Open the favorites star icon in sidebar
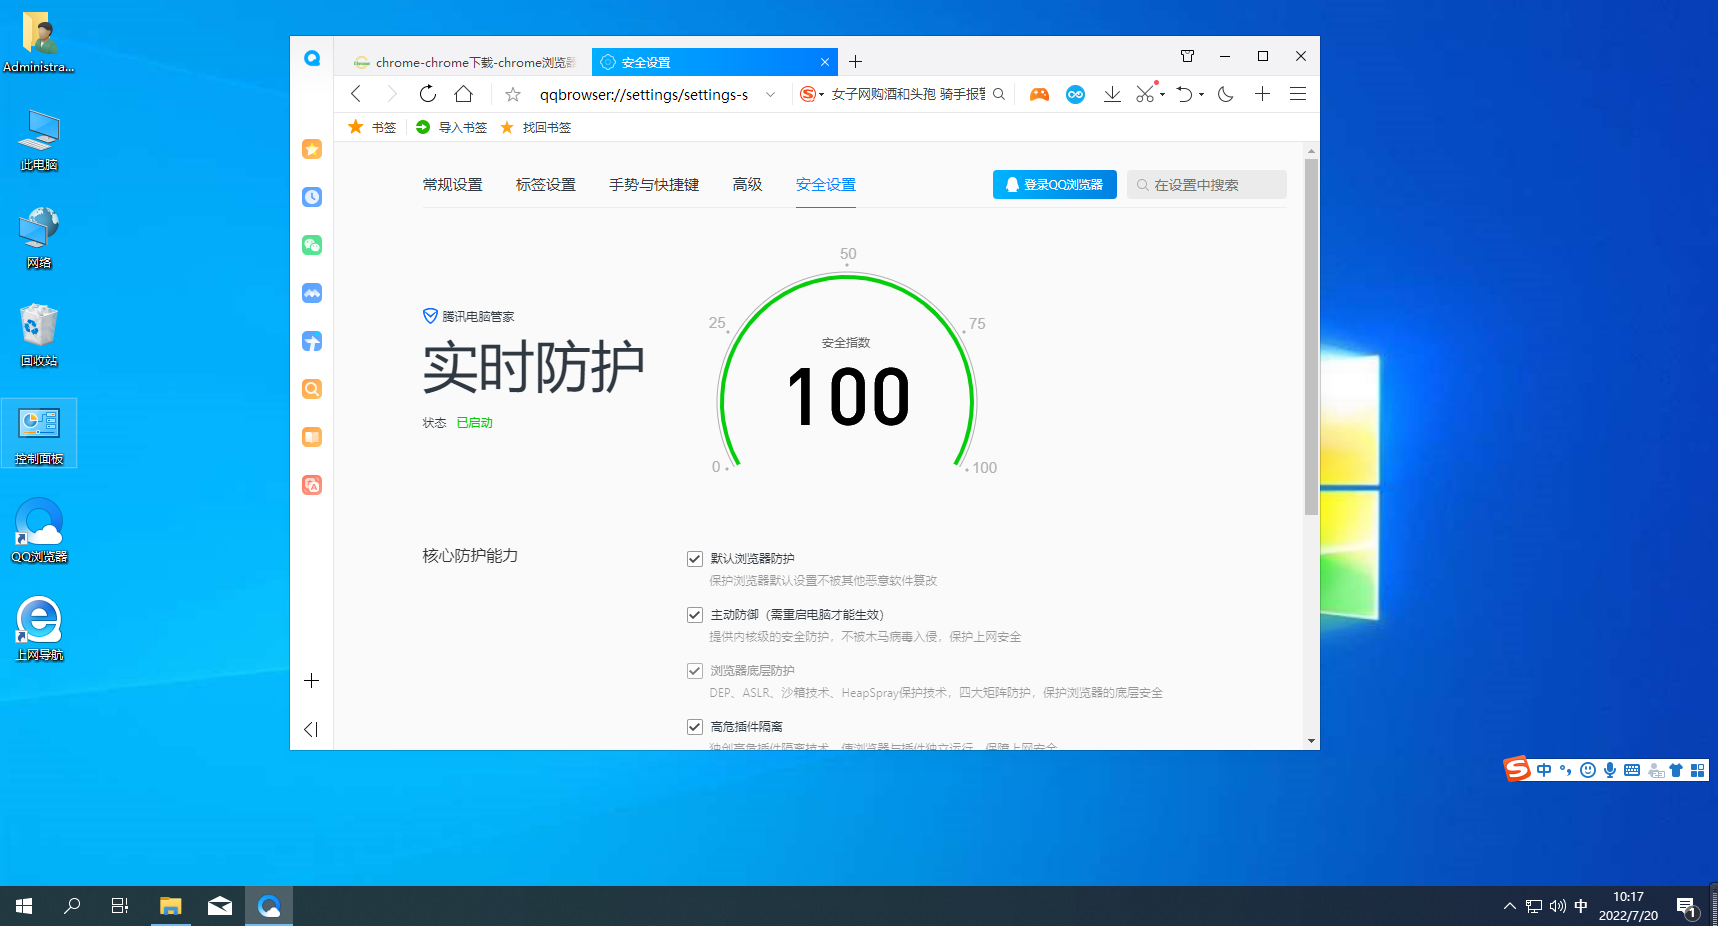 [312, 149]
